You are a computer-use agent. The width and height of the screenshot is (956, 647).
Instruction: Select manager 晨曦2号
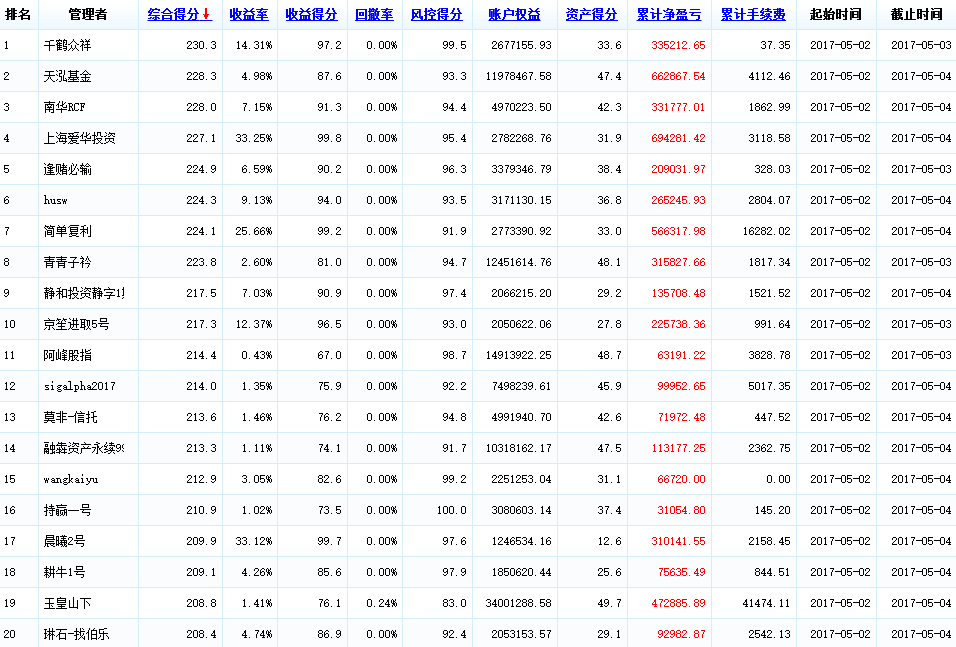[x=64, y=542]
